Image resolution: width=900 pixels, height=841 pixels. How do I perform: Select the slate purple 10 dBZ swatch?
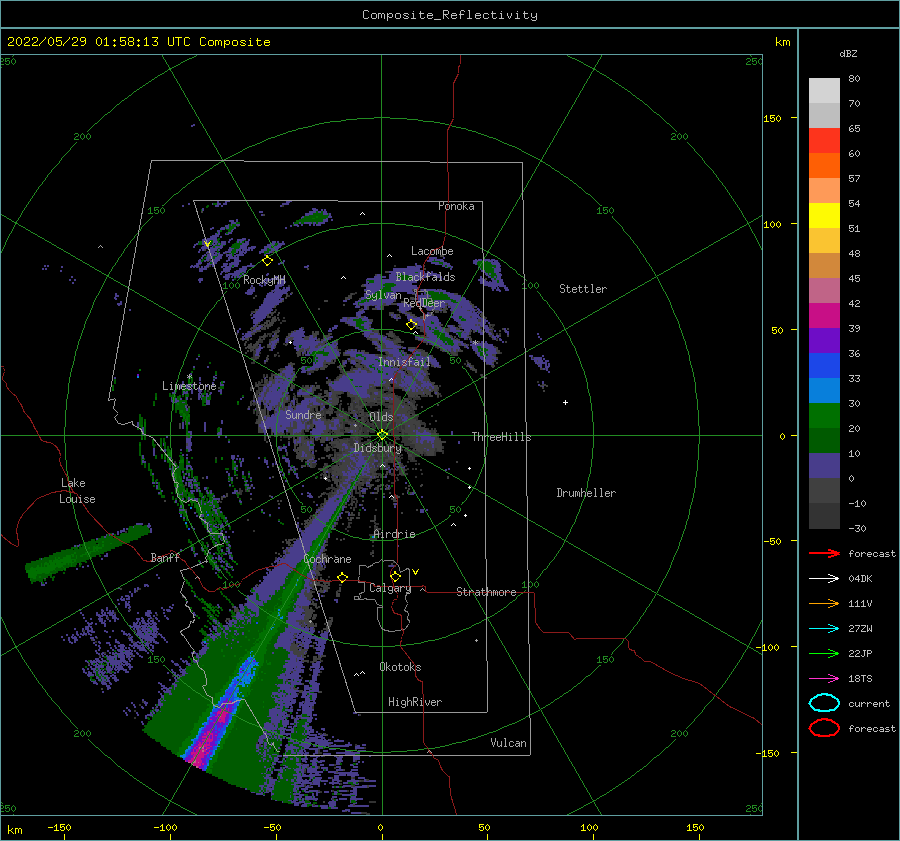coord(824,465)
